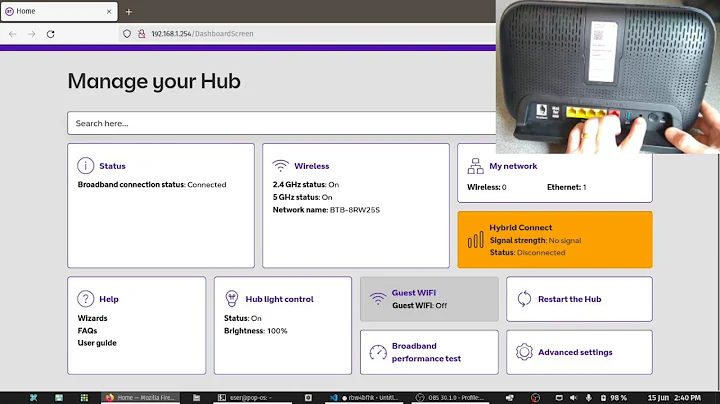Click the Wireless wifi icon
720x404 pixels.
click(281, 166)
